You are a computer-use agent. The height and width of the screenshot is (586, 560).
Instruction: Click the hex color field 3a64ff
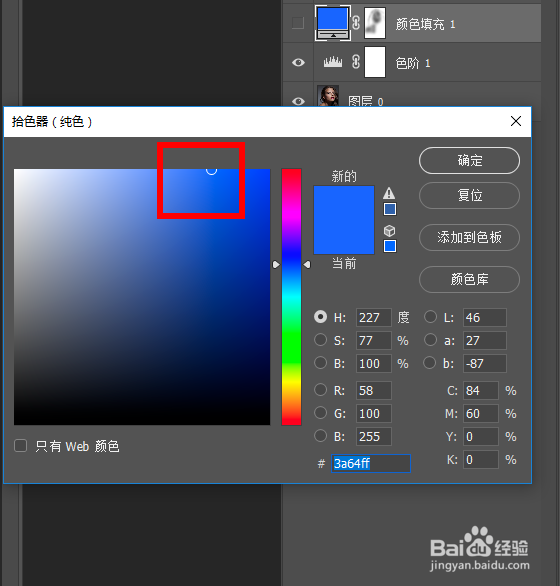371,463
